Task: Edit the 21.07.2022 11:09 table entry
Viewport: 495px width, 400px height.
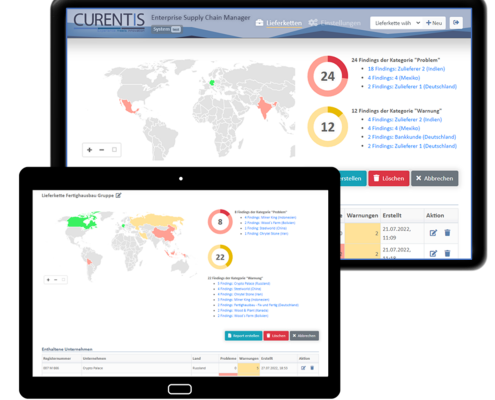Action: click(x=433, y=233)
